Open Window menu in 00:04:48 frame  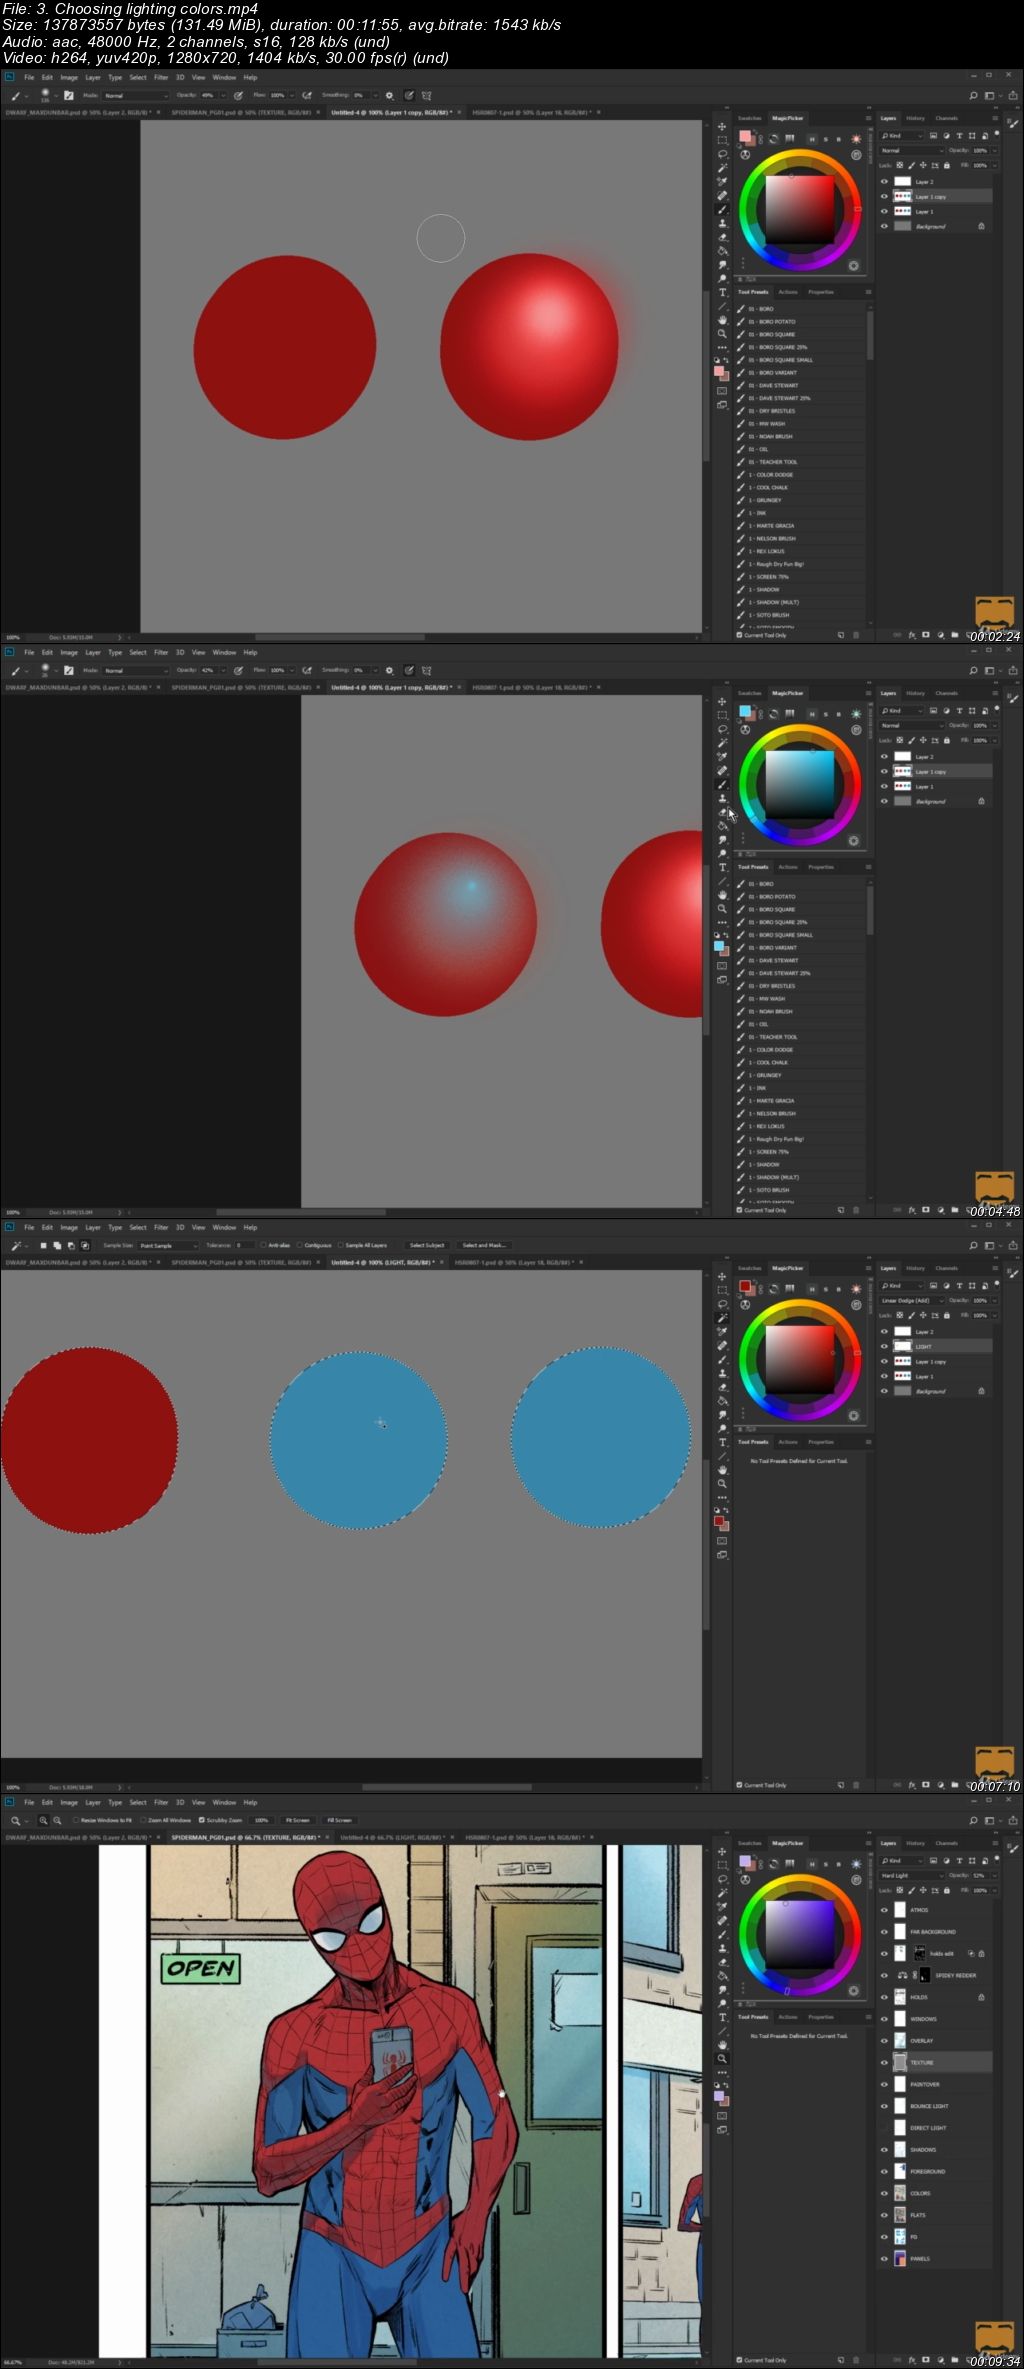click(x=224, y=652)
